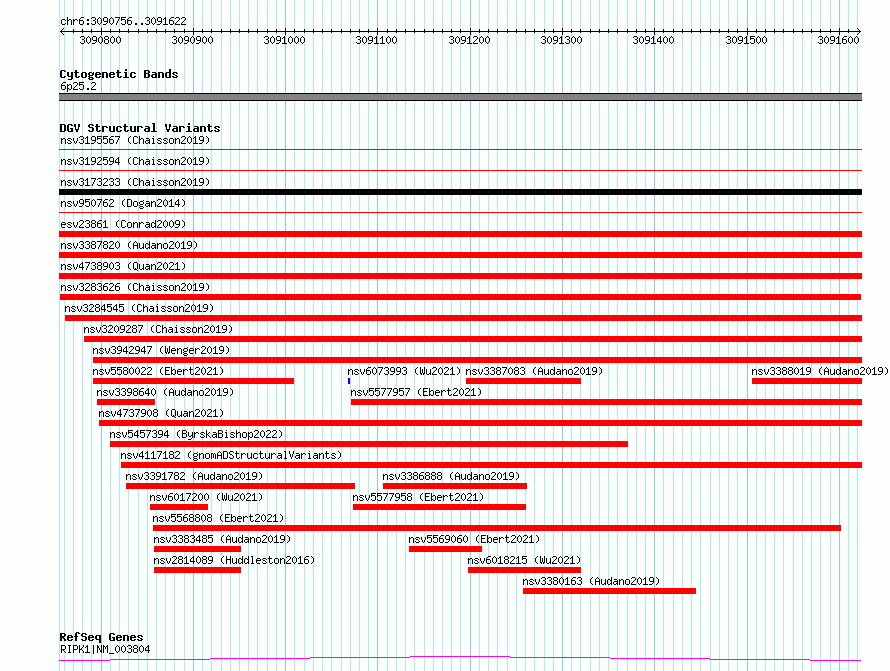Select variant nsv3209287 (Chaisson2019)
890x671 pixels.
pyautogui.click(x=158, y=329)
